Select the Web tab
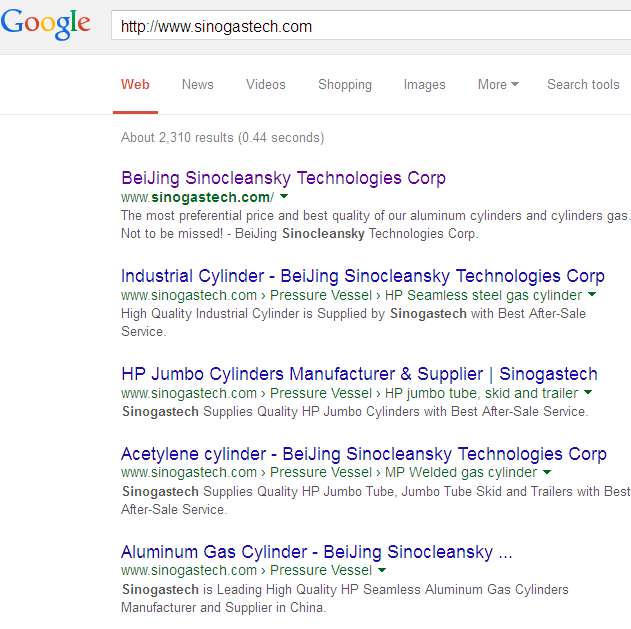 tap(135, 85)
